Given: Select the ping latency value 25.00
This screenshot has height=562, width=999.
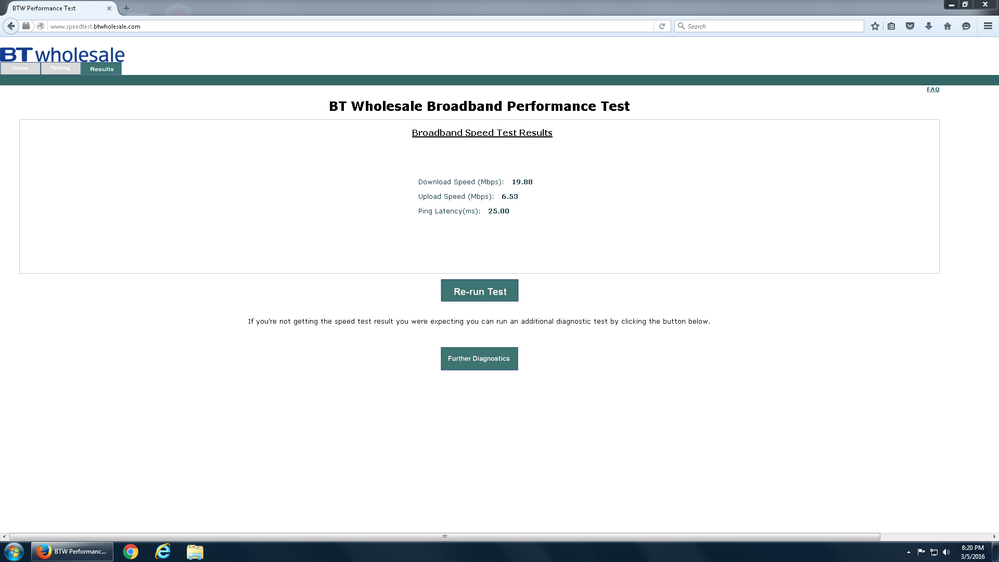Looking at the screenshot, I should click(498, 211).
